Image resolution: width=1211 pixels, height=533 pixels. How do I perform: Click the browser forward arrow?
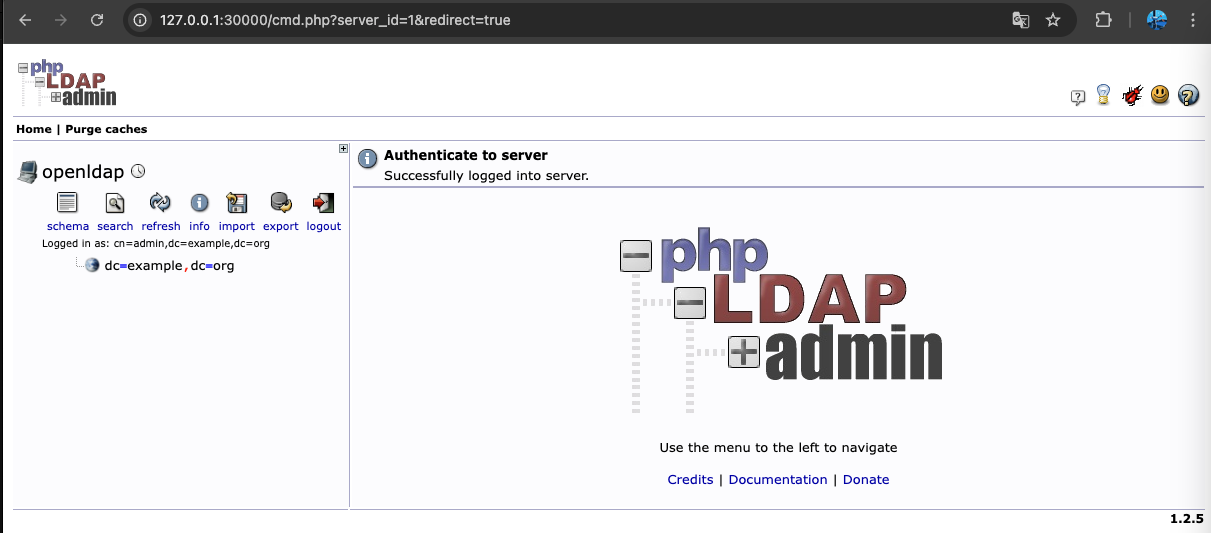click(61, 20)
